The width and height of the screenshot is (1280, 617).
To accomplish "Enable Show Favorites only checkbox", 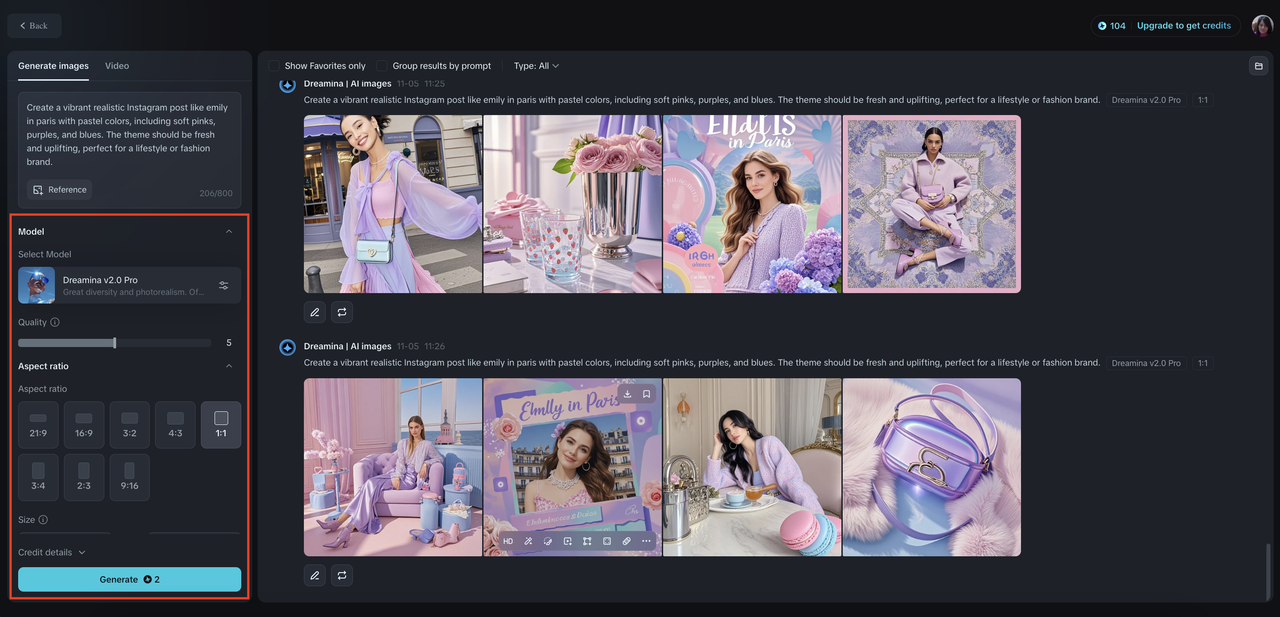I will (x=274, y=66).
